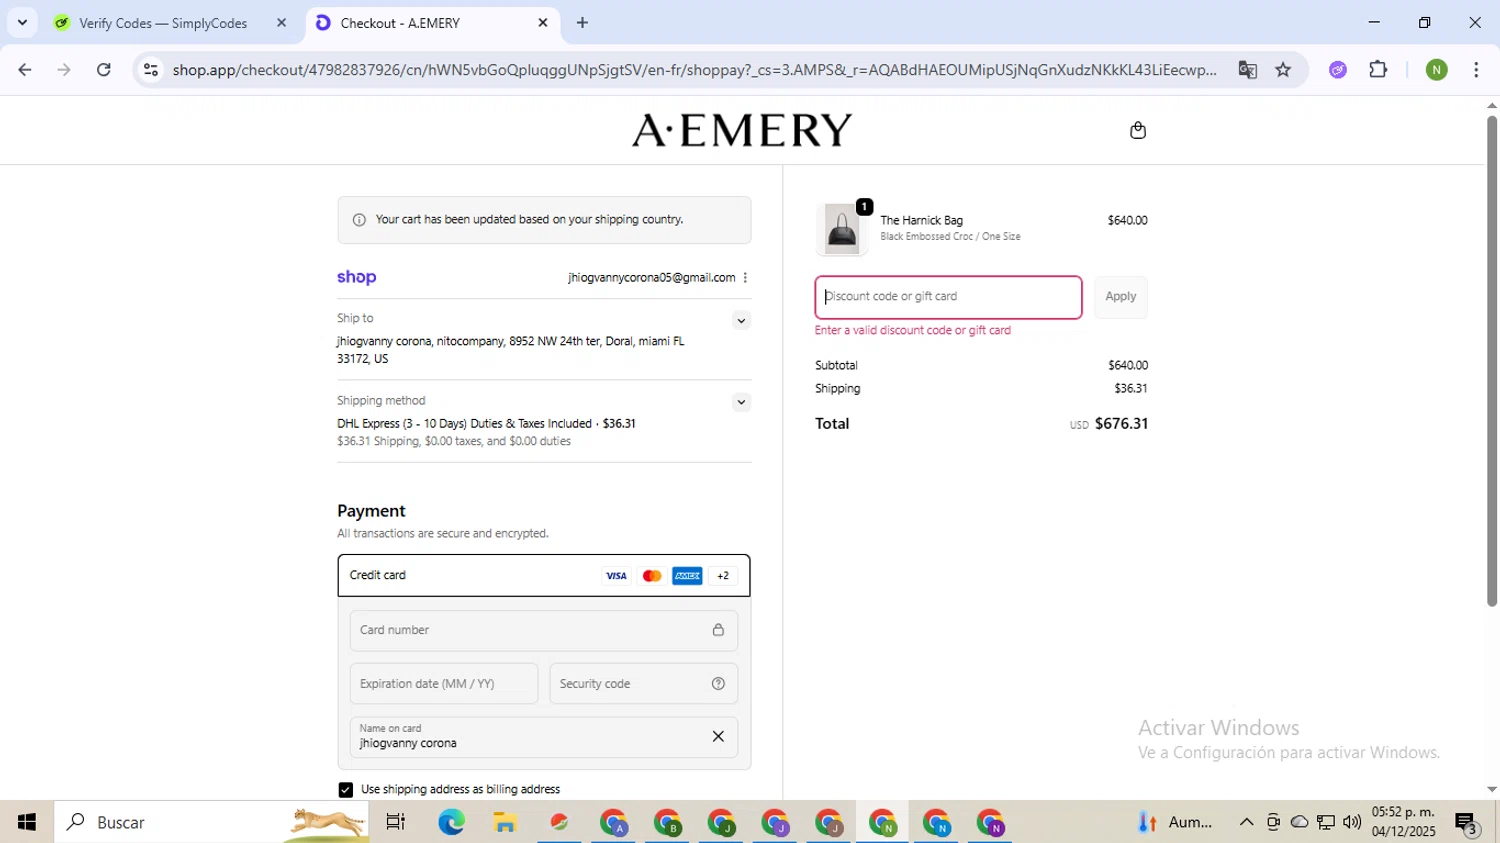Click the Security code field
This screenshot has height=843, width=1500.
[x=644, y=684]
